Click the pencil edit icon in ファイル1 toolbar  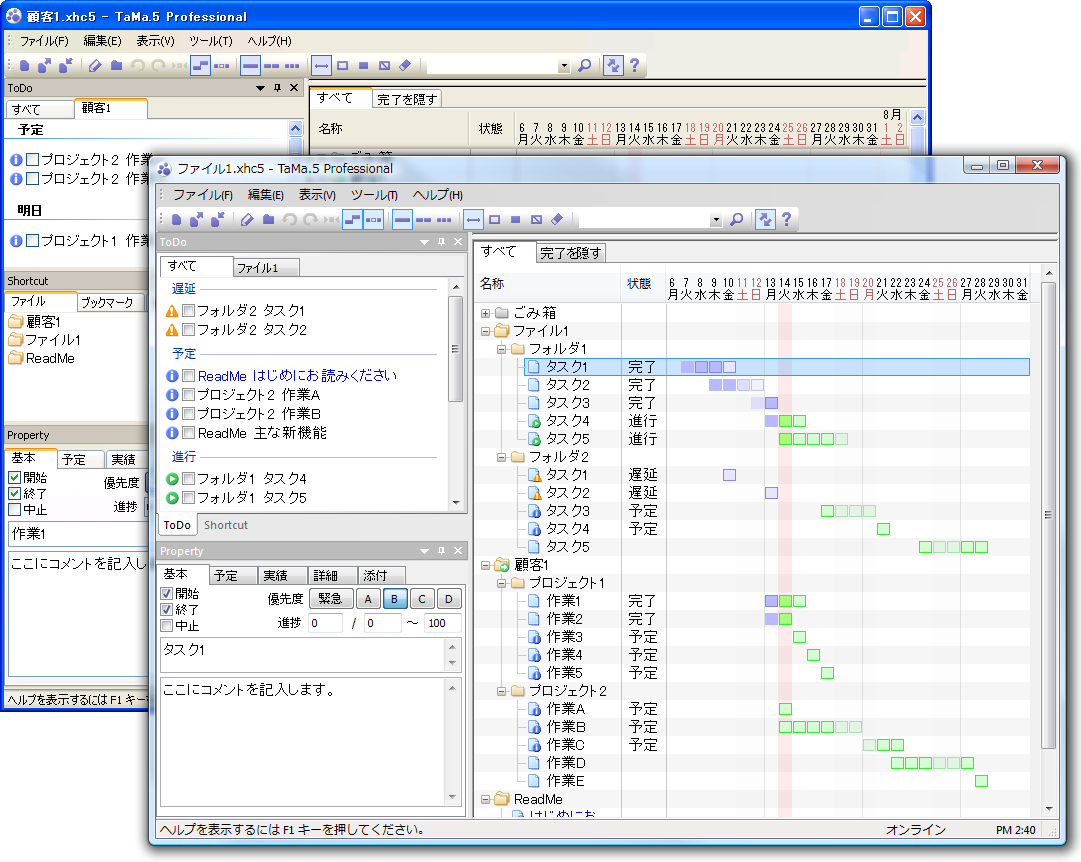click(x=247, y=220)
